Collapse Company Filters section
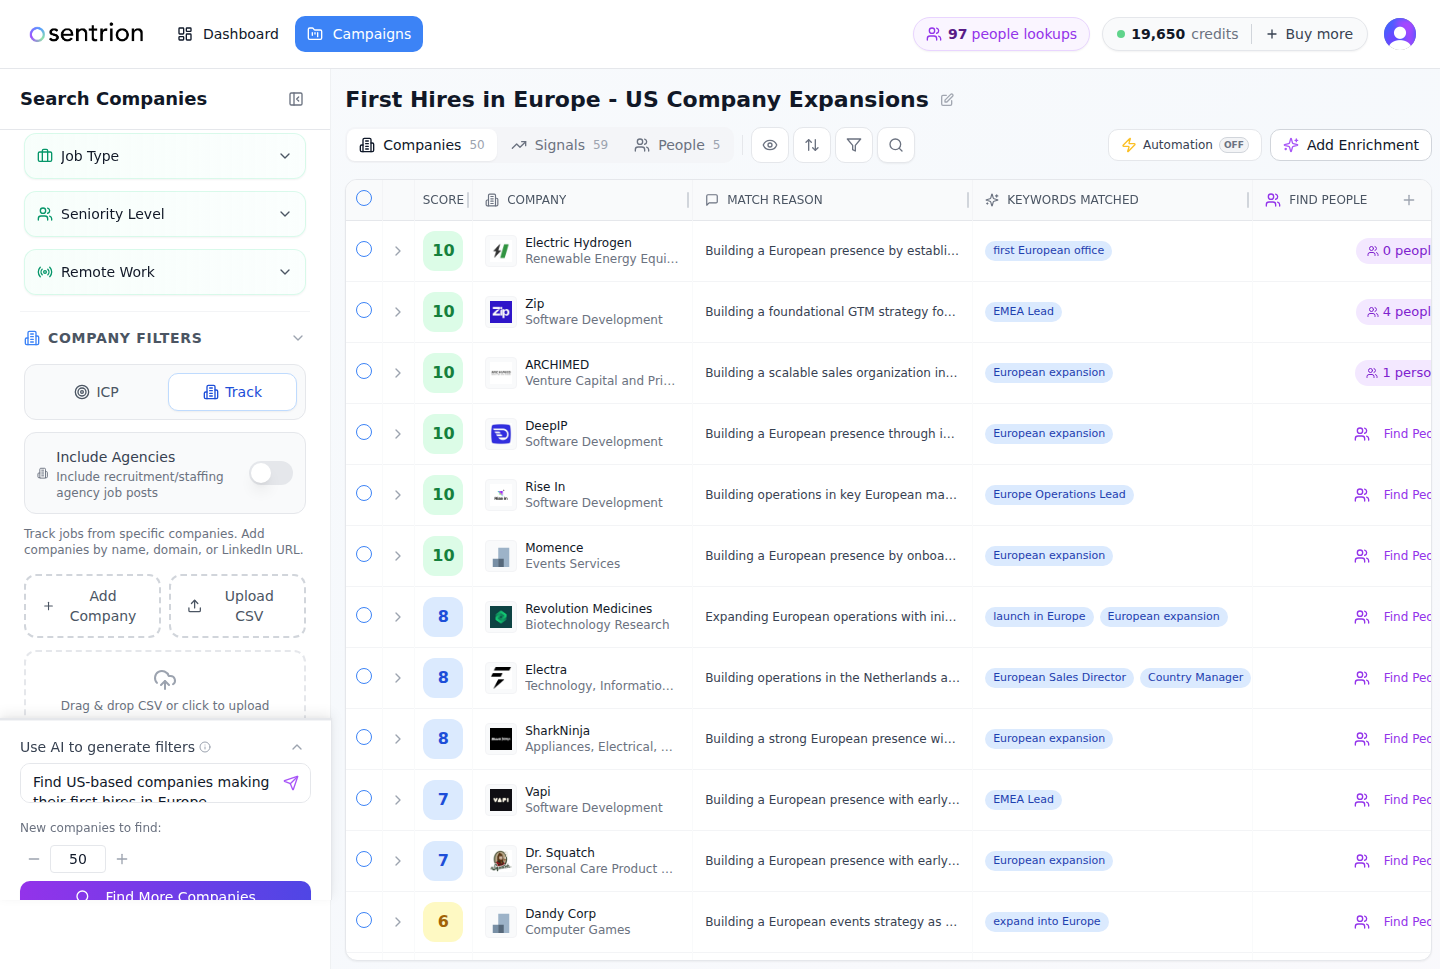1440x969 pixels. (298, 338)
